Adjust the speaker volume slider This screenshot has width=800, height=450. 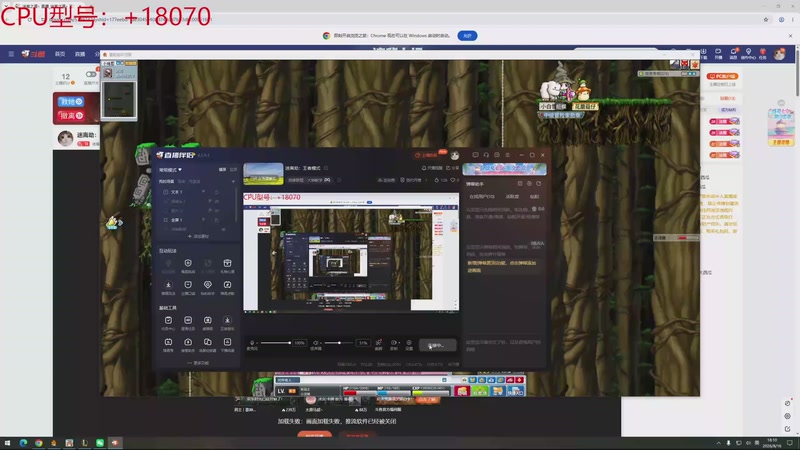338,343
